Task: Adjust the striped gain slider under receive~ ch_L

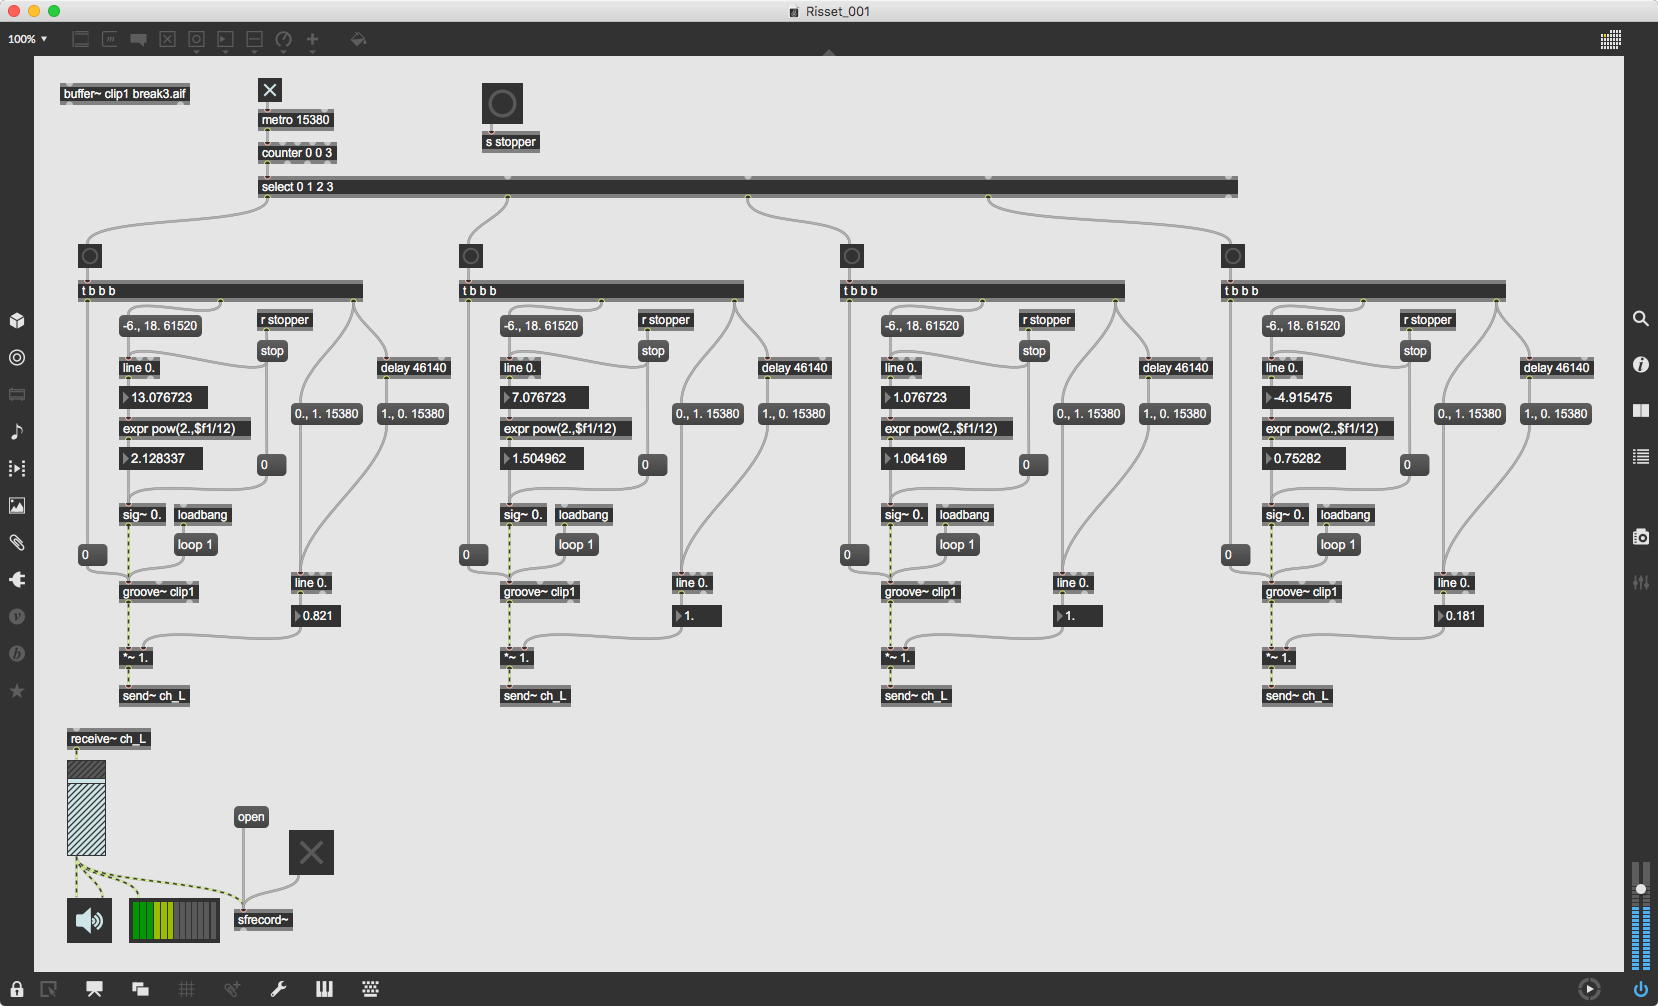Action: pos(86,808)
